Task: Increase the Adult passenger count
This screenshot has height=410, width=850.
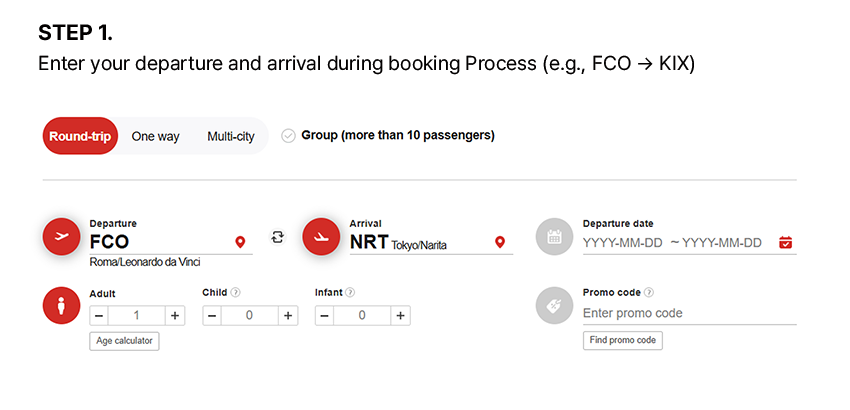Action: coord(175,316)
